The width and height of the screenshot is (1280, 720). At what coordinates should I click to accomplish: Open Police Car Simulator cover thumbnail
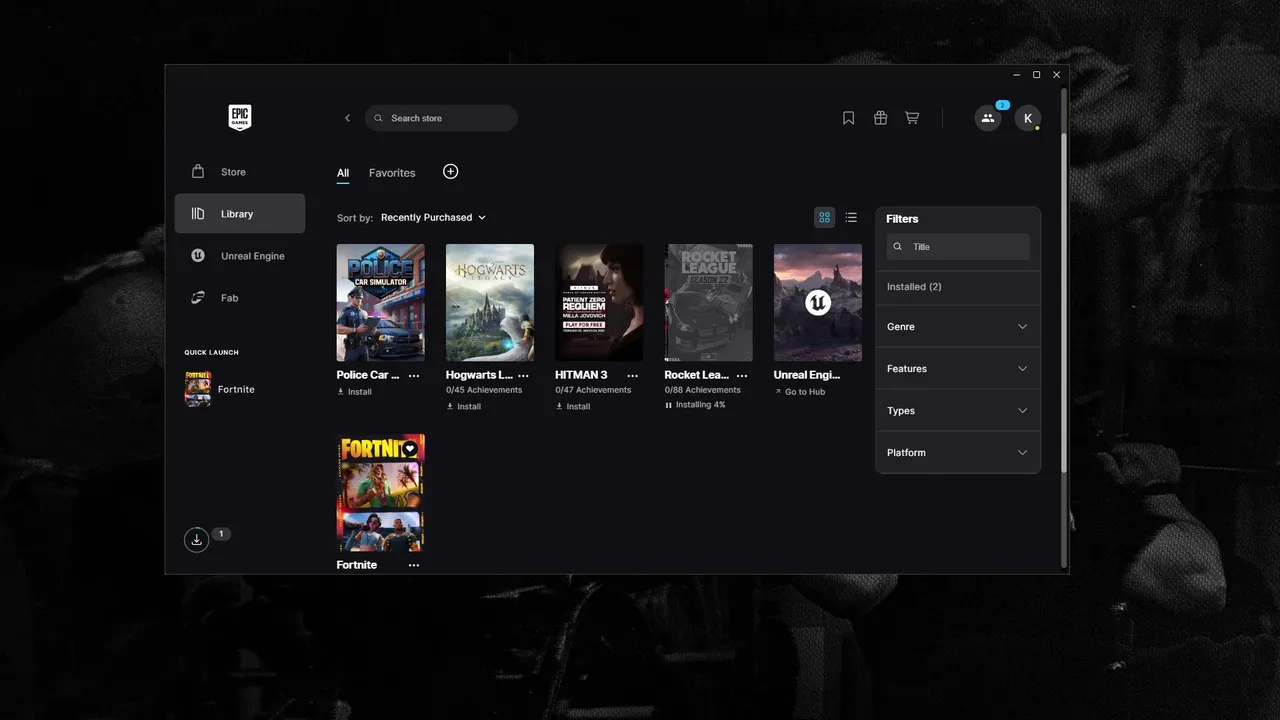(x=381, y=303)
